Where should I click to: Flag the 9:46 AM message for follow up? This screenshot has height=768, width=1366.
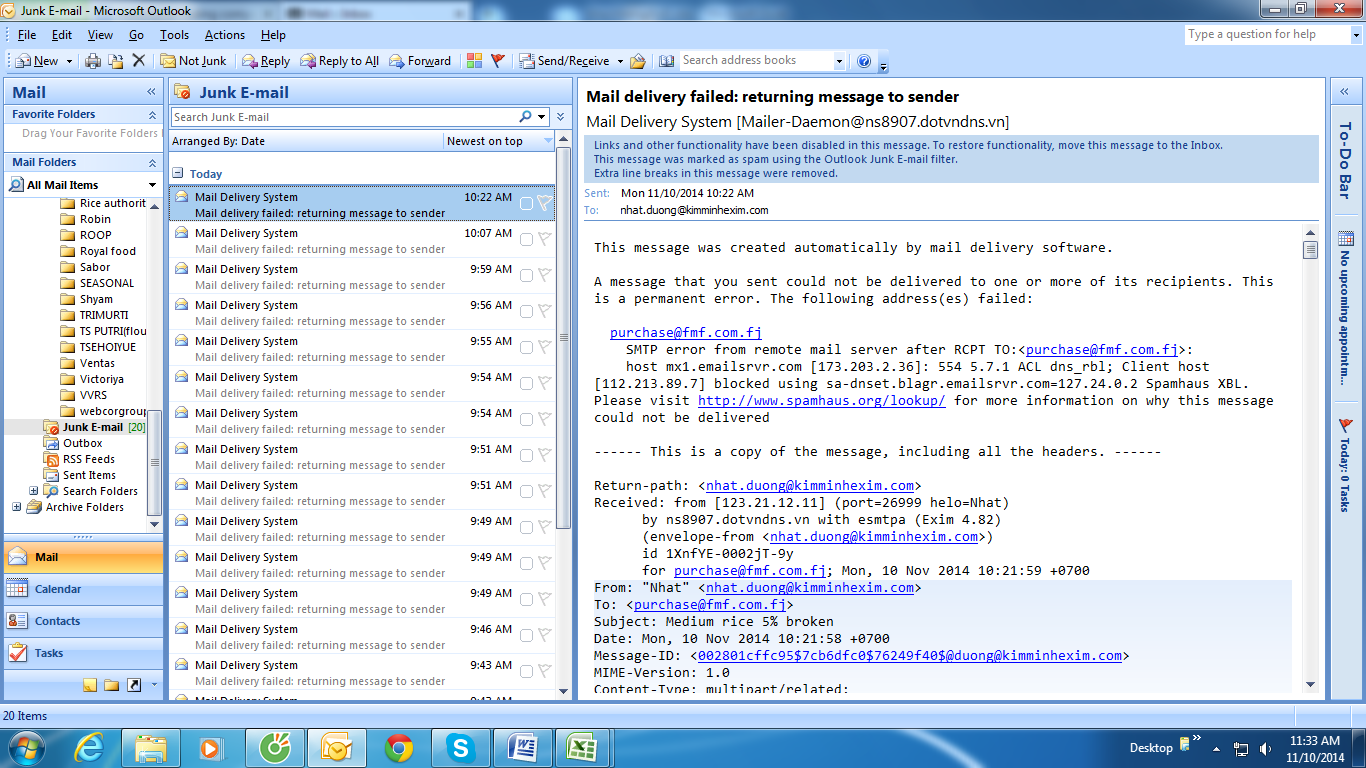coord(545,635)
